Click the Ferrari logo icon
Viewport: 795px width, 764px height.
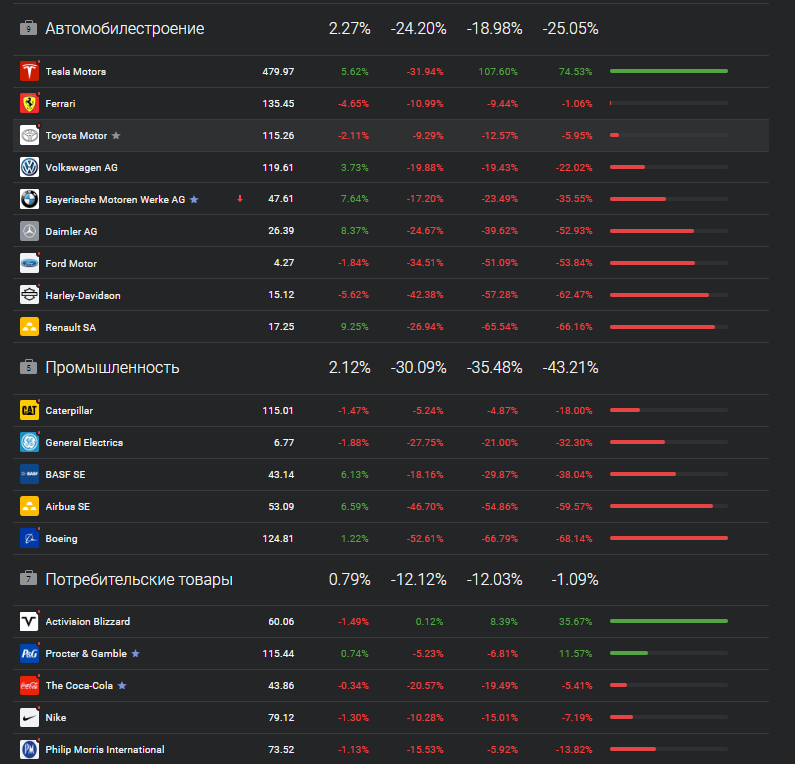[x=29, y=104]
